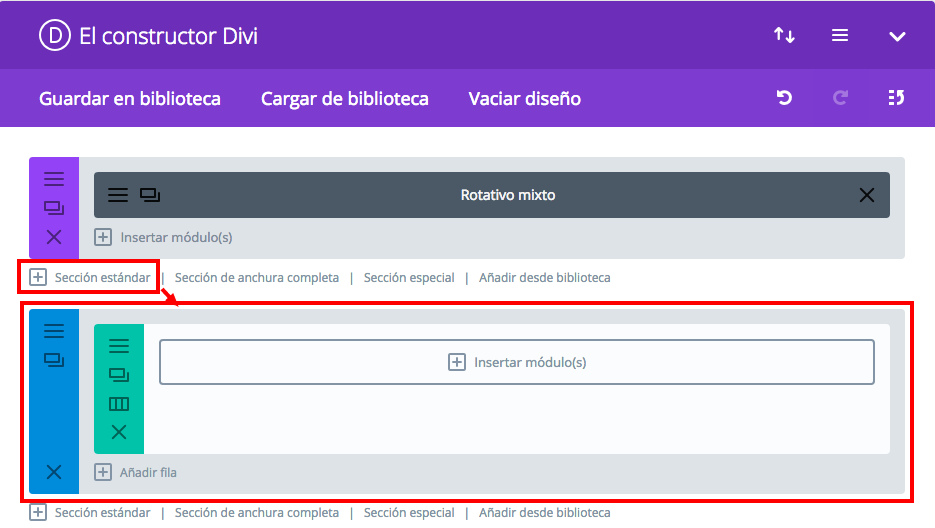935x528 pixels.
Task: Click the top Sección de anchura completa link
Action: coord(256,277)
